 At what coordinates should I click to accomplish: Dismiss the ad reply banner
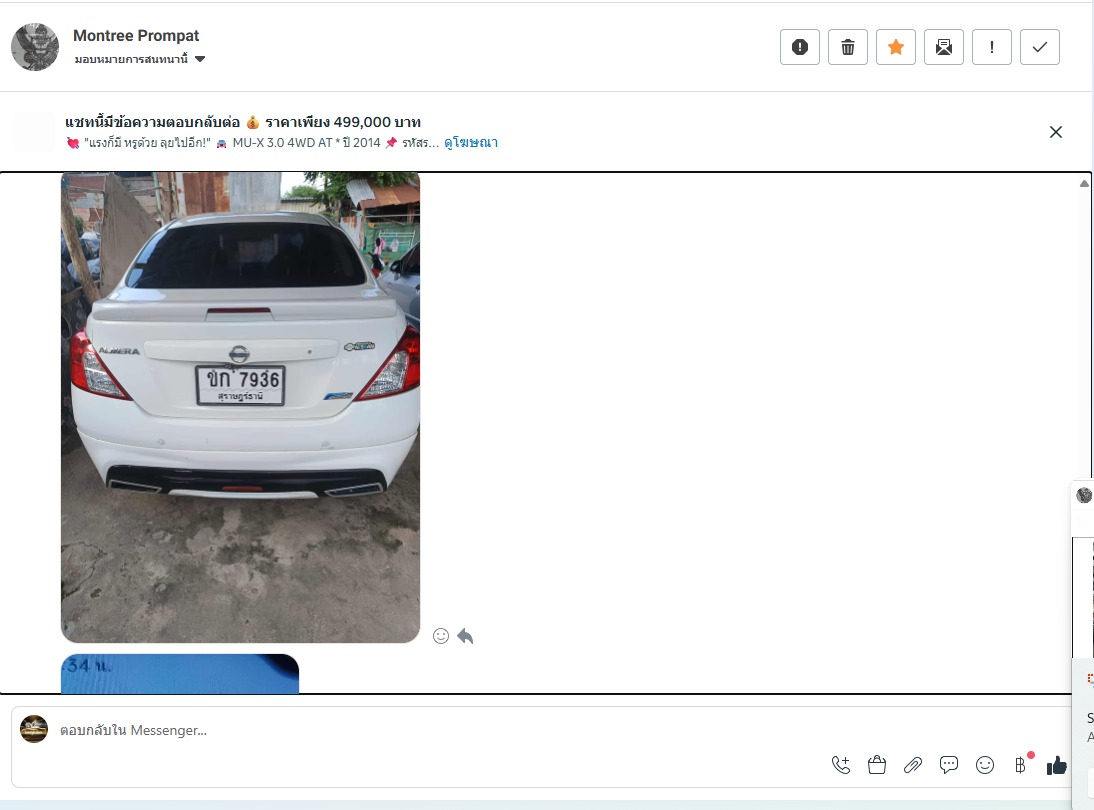coord(1055,132)
